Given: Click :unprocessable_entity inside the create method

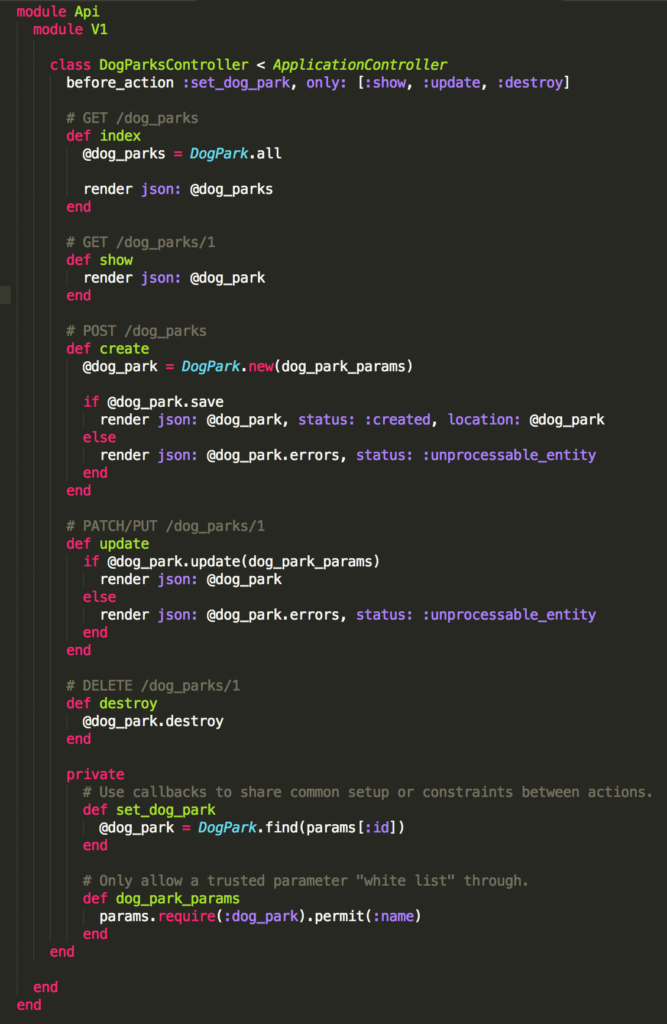Looking at the screenshot, I should [509, 455].
